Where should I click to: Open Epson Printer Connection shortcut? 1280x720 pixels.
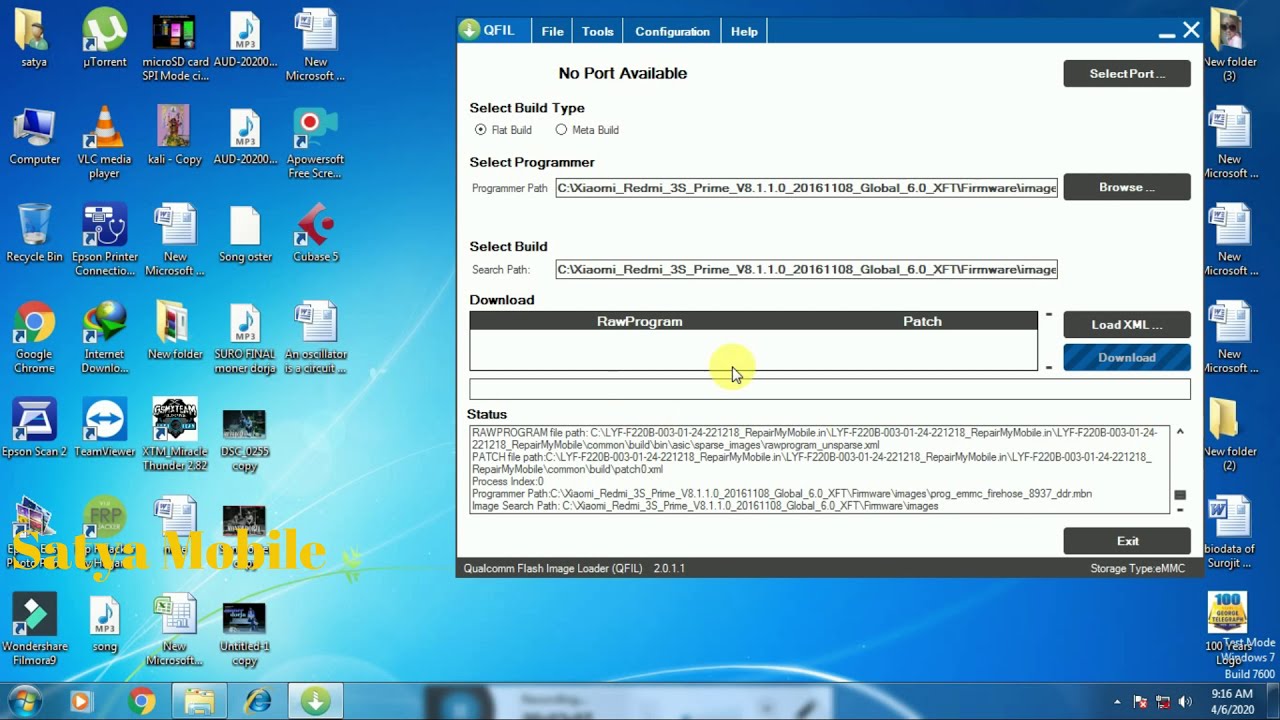[104, 240]
